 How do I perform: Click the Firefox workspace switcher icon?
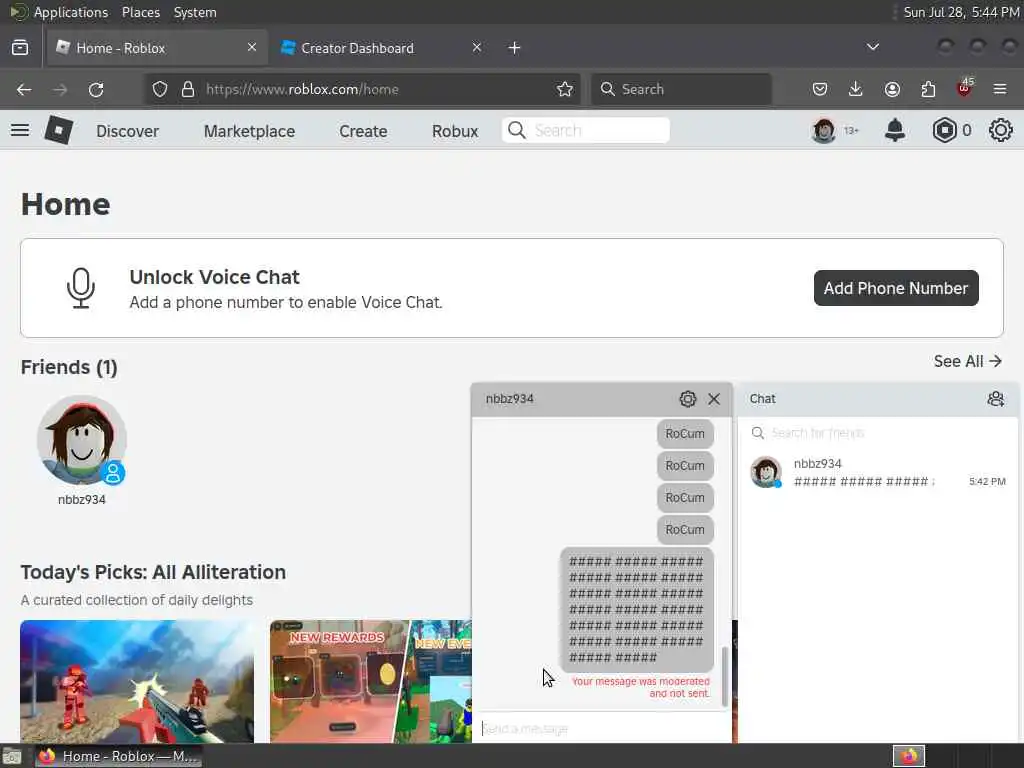click(908, 756)
